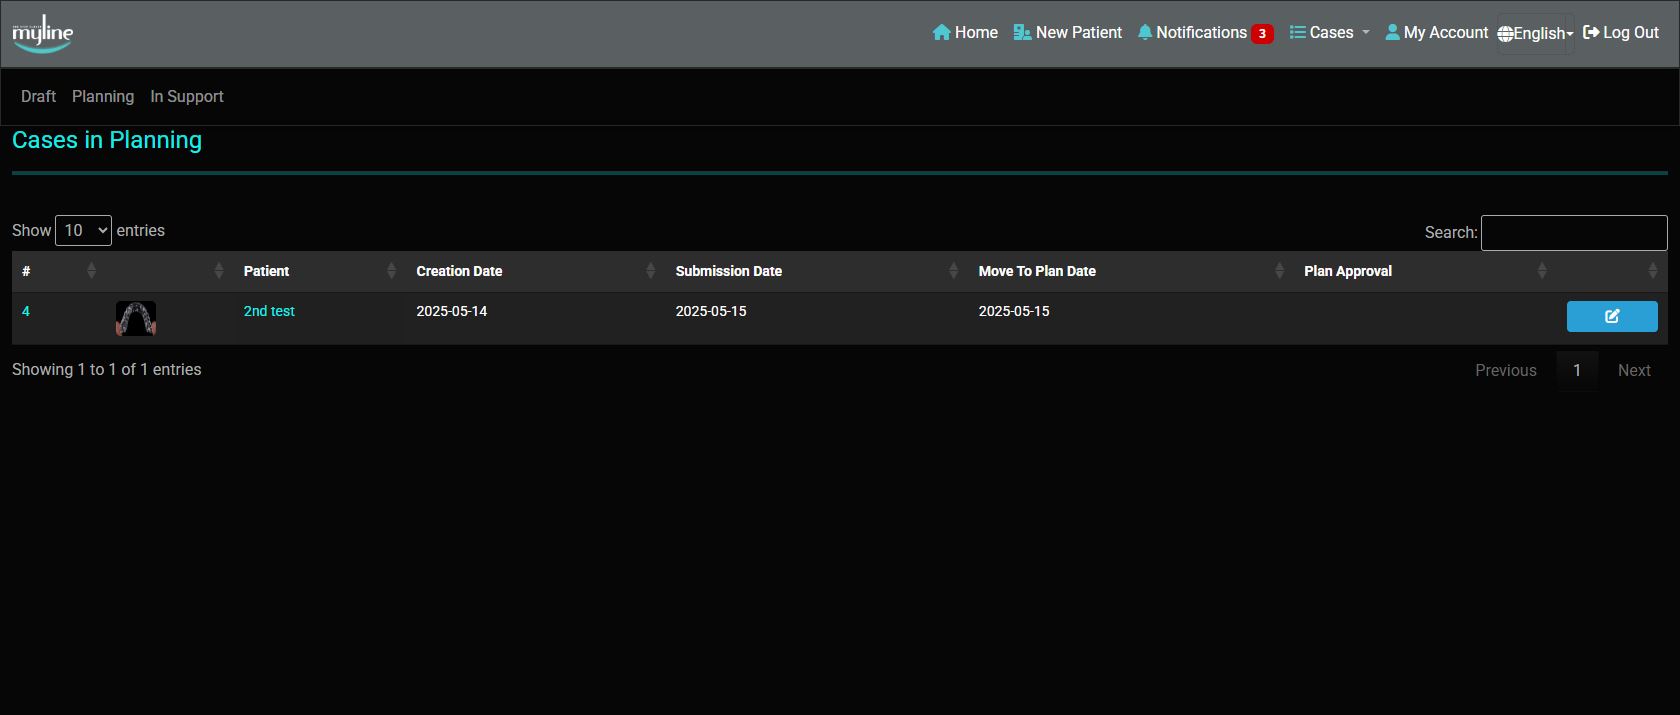The height and width of the screenshot is (715, 1680).
Task: Expand the Cases dropdown menu
Action: 1329,33
